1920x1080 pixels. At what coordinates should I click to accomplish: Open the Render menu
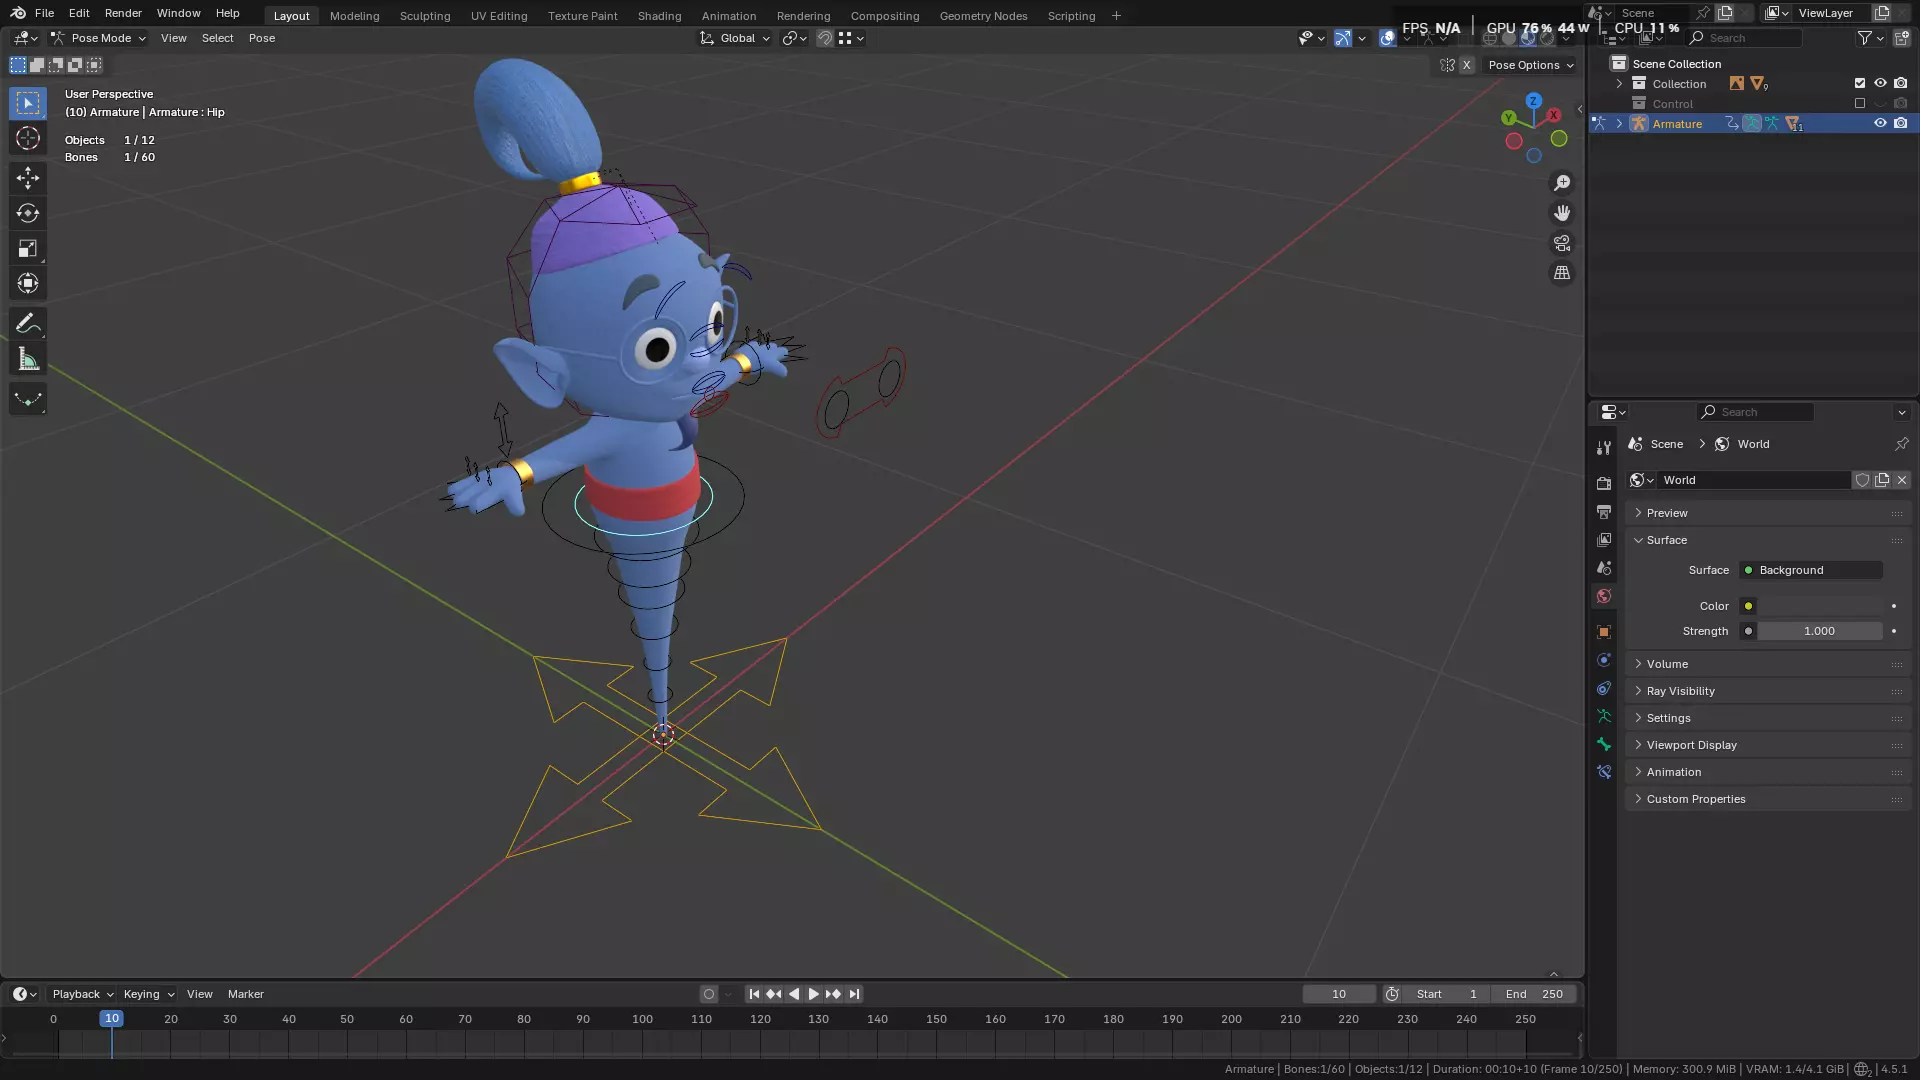click(123, 13)
